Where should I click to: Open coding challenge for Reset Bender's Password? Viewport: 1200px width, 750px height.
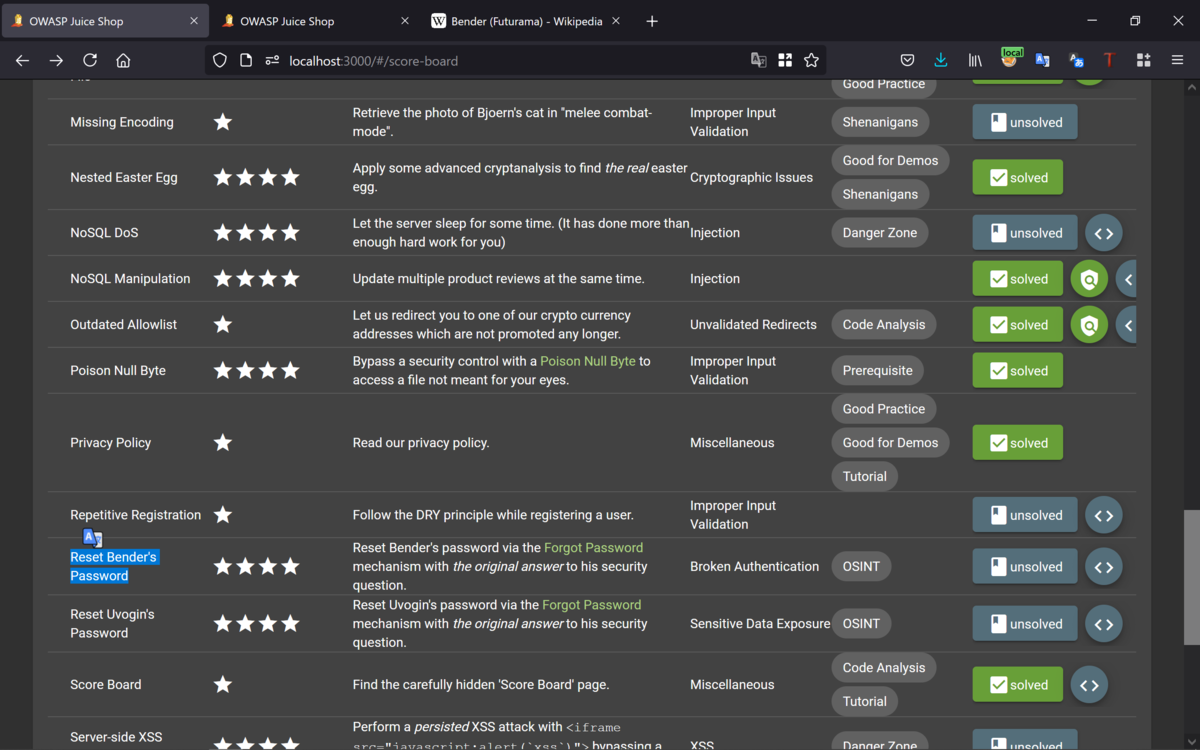1104,567
